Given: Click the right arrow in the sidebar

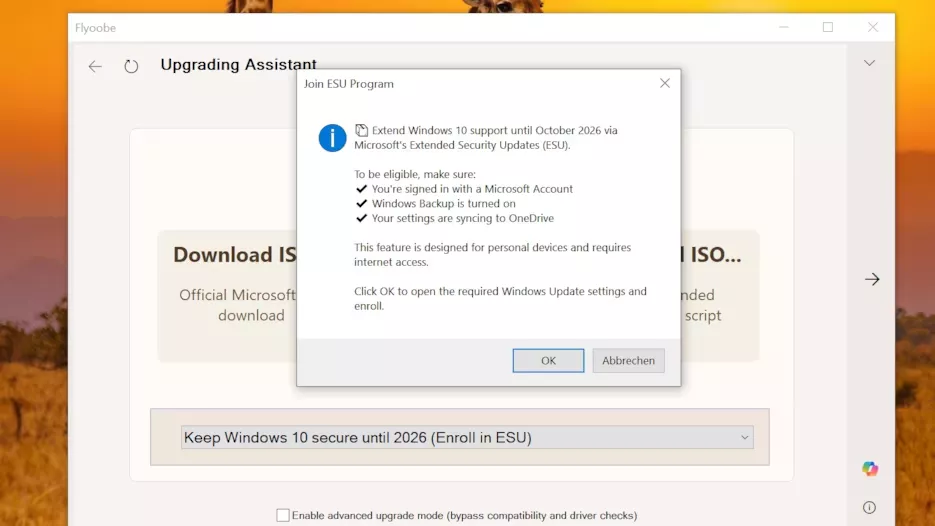Looking at the screenshot, I should (872, 279).
